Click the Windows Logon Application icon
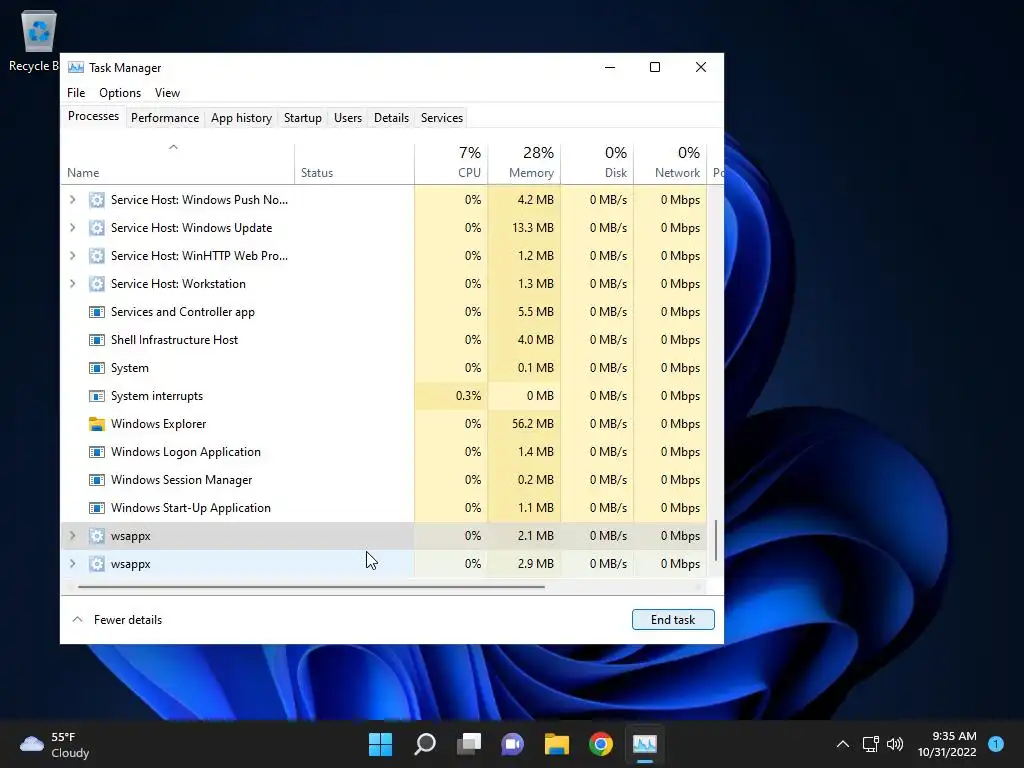This screenshot has height=768, width=1024. [97, 452]
